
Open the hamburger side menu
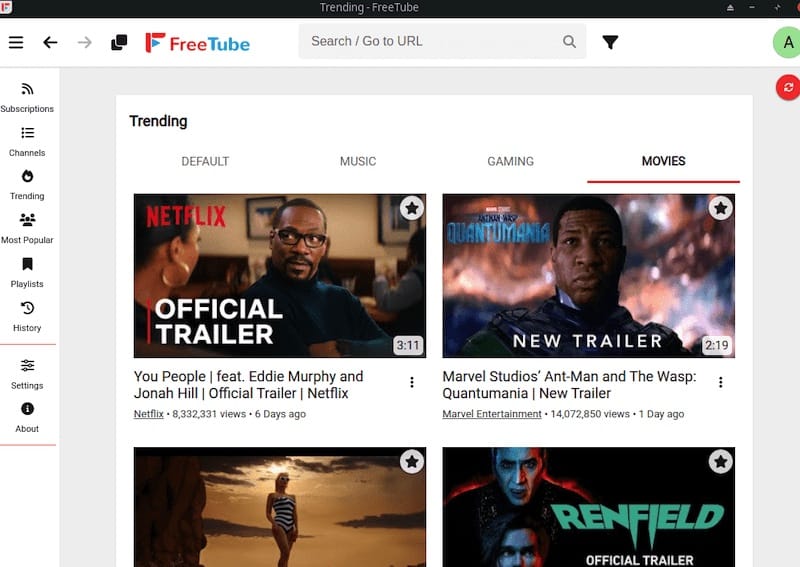click(x=16, y=42)
